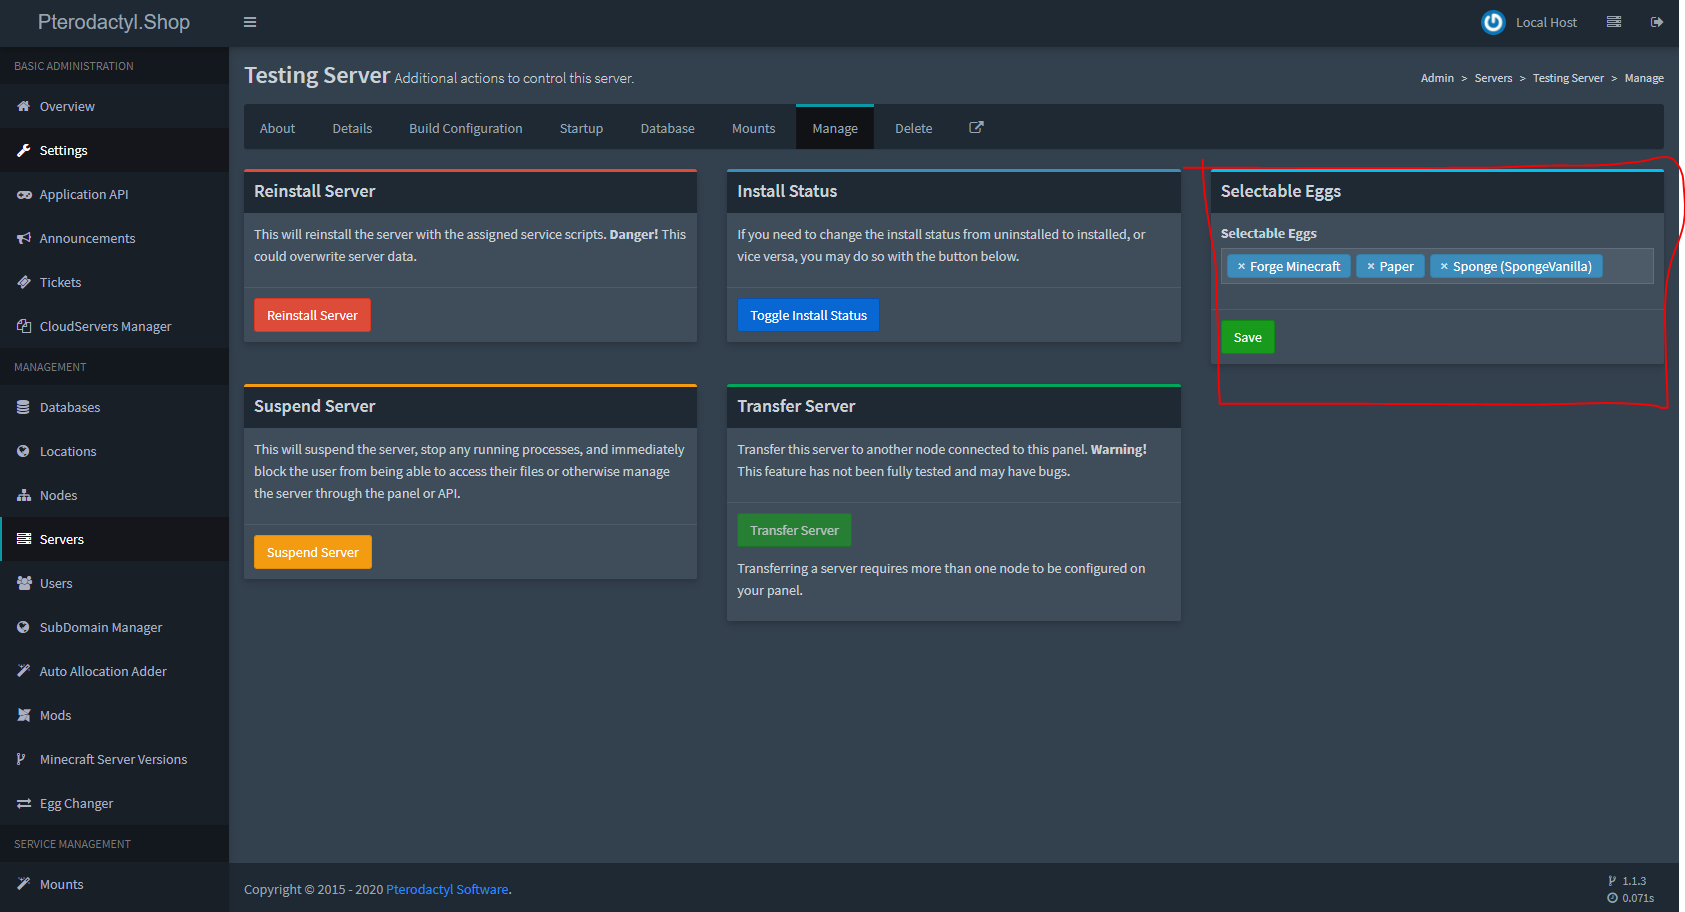Open the Startup tab
1685x912 pixels.
581,129
